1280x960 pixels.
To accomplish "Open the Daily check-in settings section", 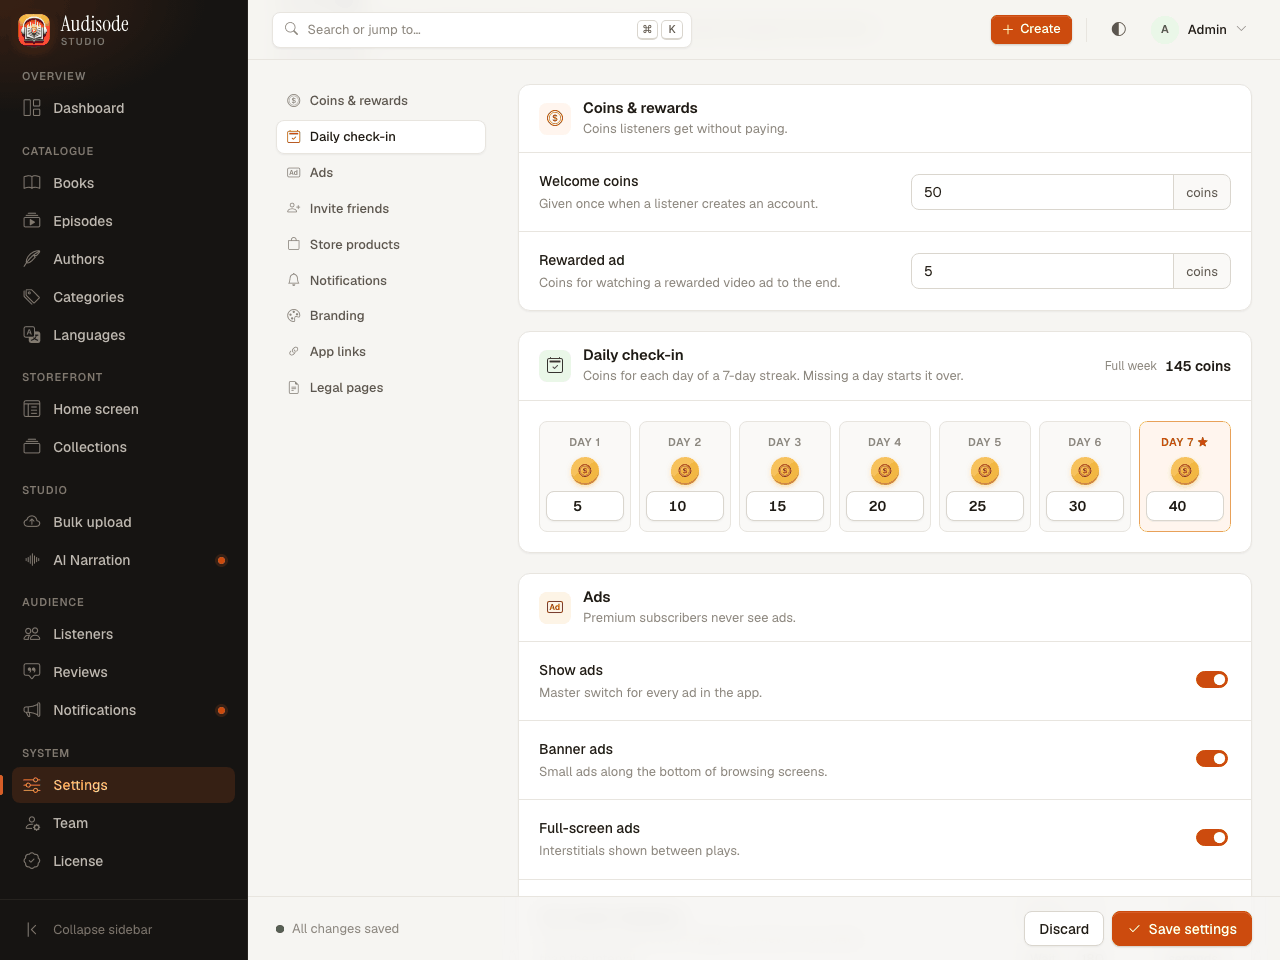I will pyautogui.click(x=381, y=137).
